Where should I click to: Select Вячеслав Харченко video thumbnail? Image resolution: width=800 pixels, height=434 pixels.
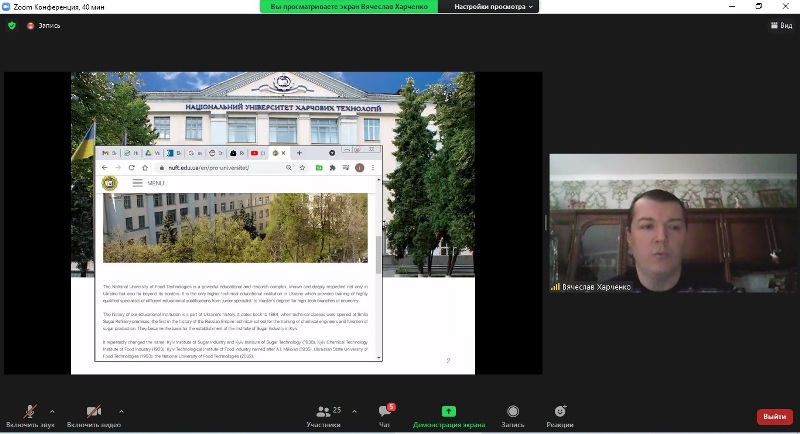672,223
